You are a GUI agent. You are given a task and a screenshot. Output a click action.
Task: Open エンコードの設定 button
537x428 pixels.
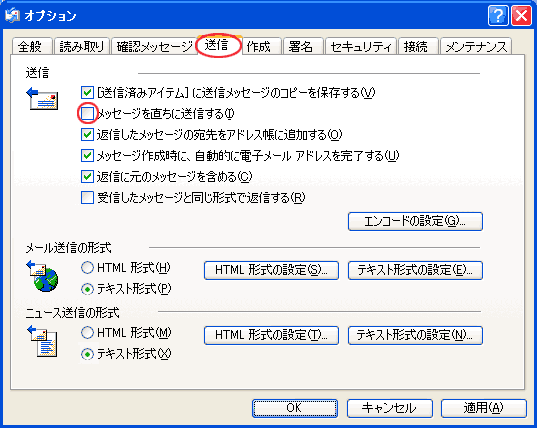pyautogui.click(x=415, y=222)
